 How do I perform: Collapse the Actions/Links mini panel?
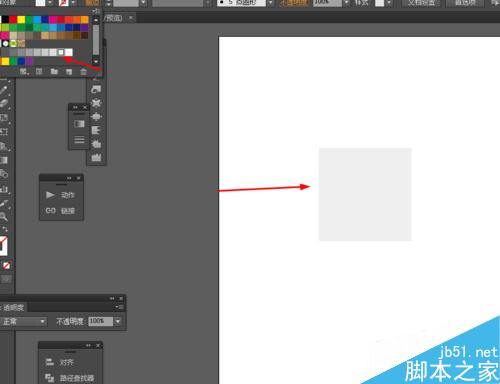(x=69, y=178)
